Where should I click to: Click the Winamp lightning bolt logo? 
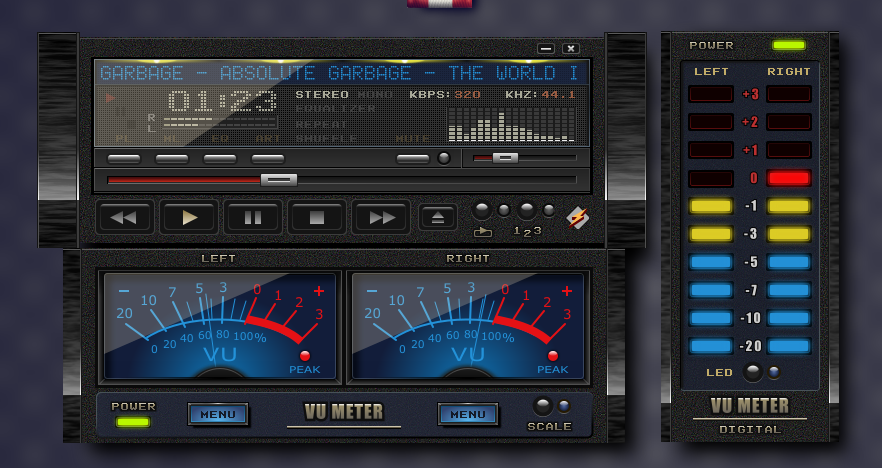point(577,217)
